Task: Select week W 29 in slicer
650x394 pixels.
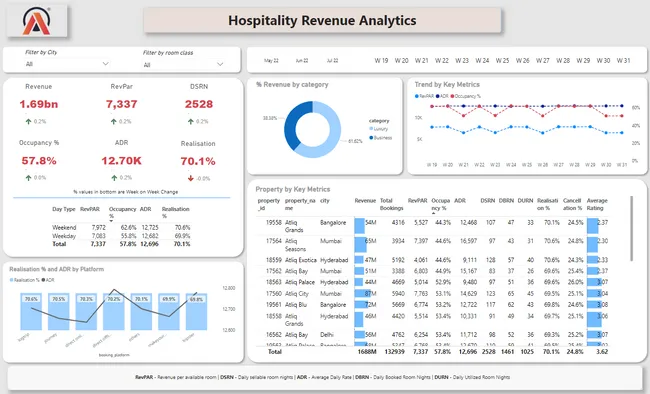Action: point(583,61)
